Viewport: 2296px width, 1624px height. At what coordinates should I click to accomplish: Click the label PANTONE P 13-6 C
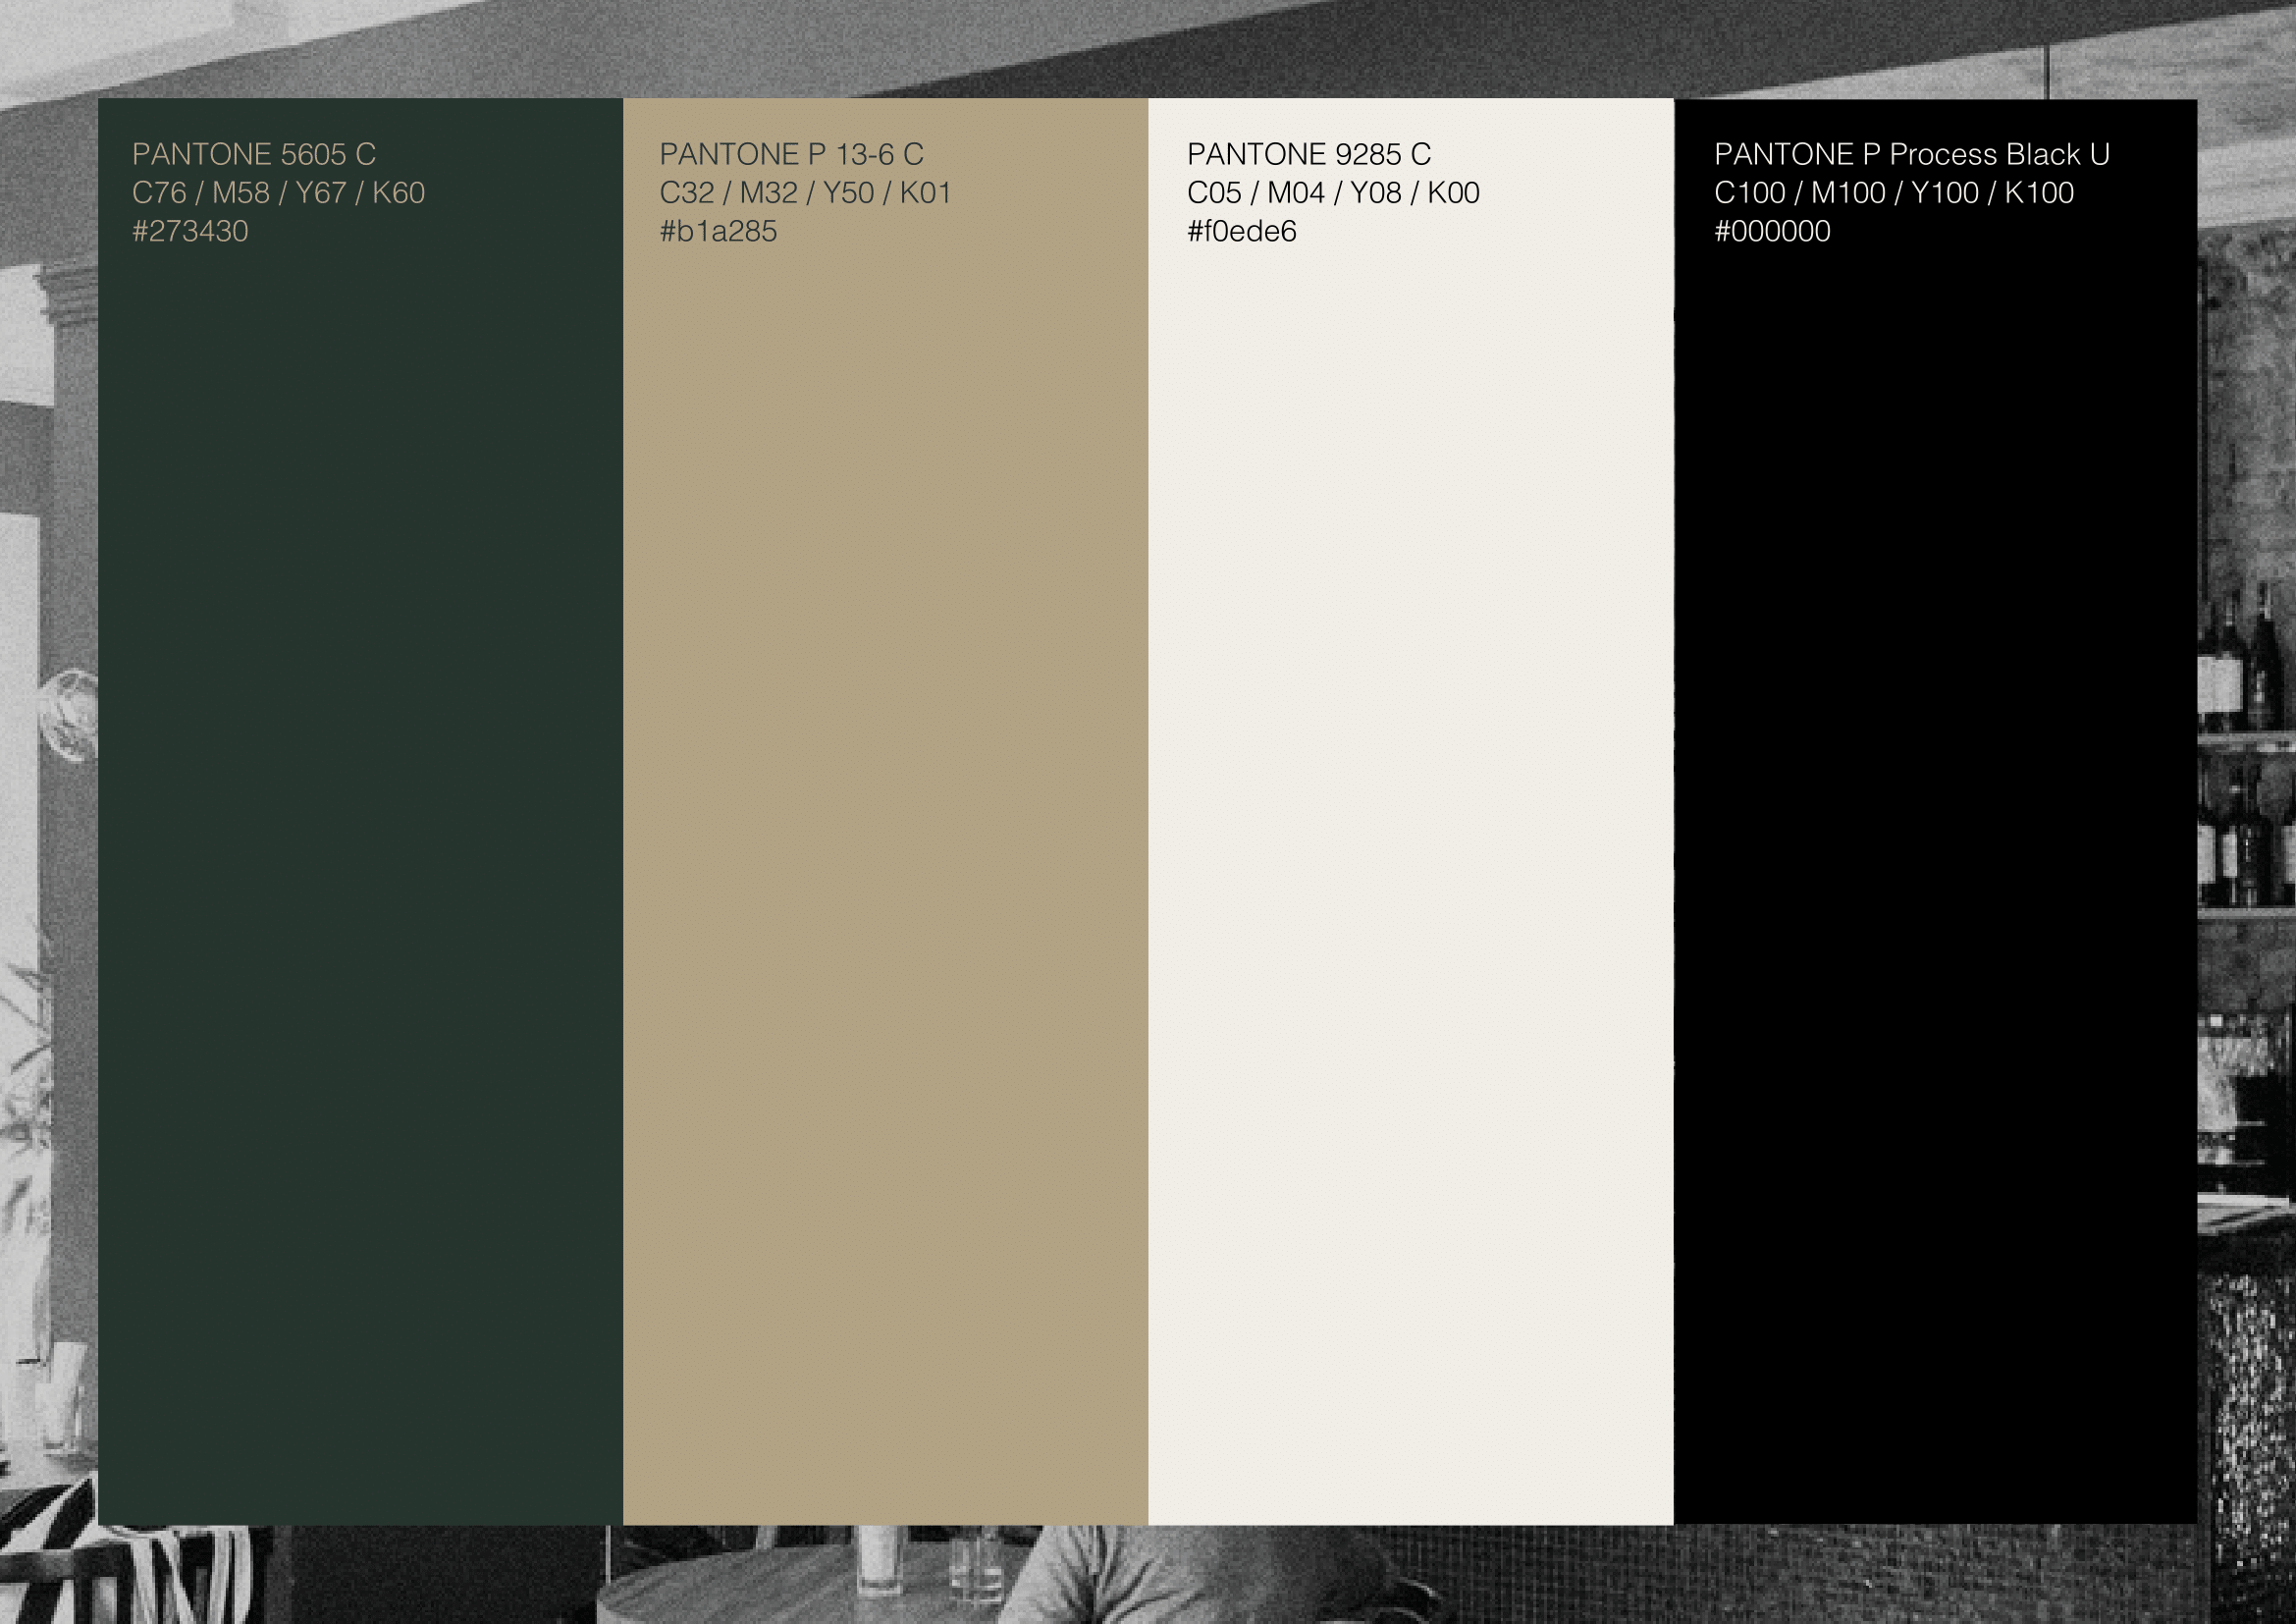[x=792, y=155]
